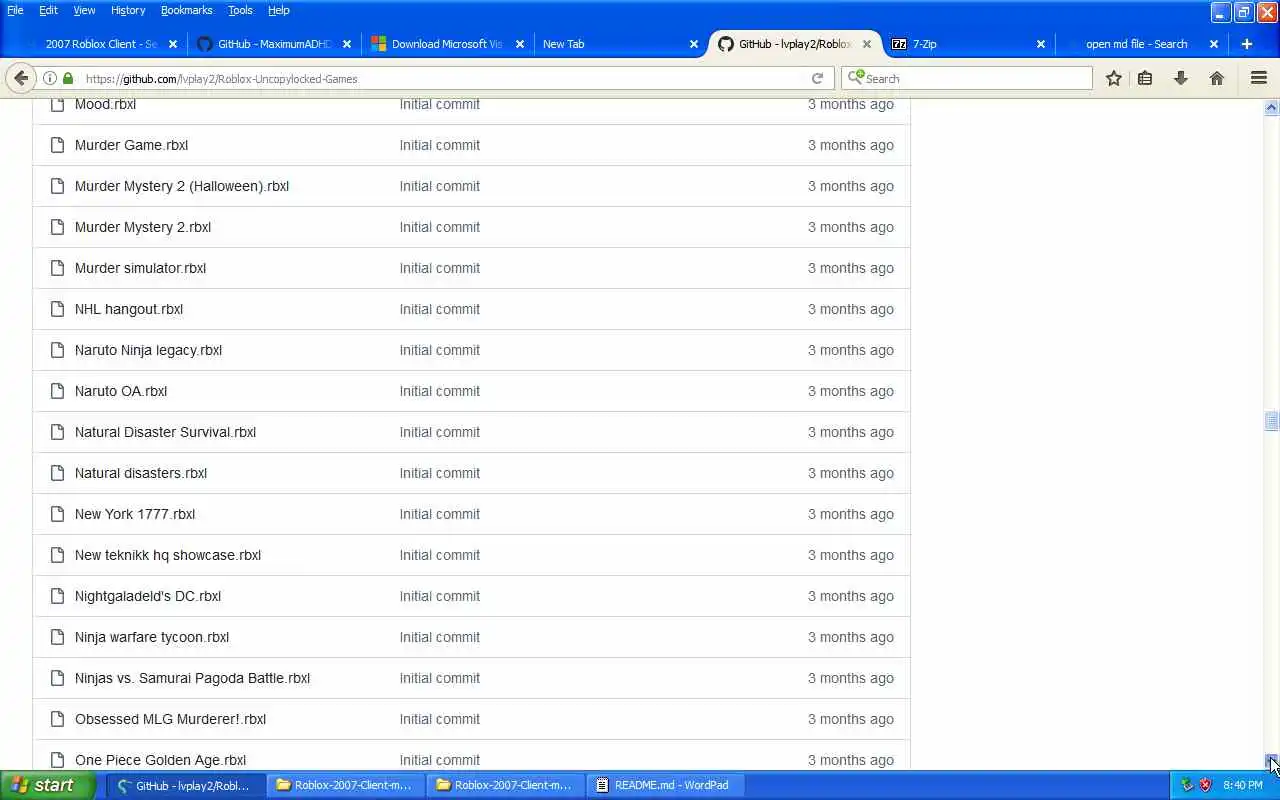Open the New teknikk hq showcase.rbxl file
Viewport: 1280px width, 800px height.
click(x=168, y=555)
